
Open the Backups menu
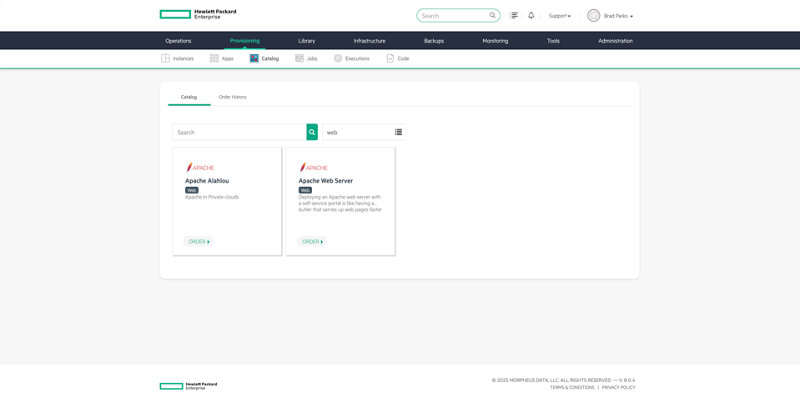(x=434, y=41)
